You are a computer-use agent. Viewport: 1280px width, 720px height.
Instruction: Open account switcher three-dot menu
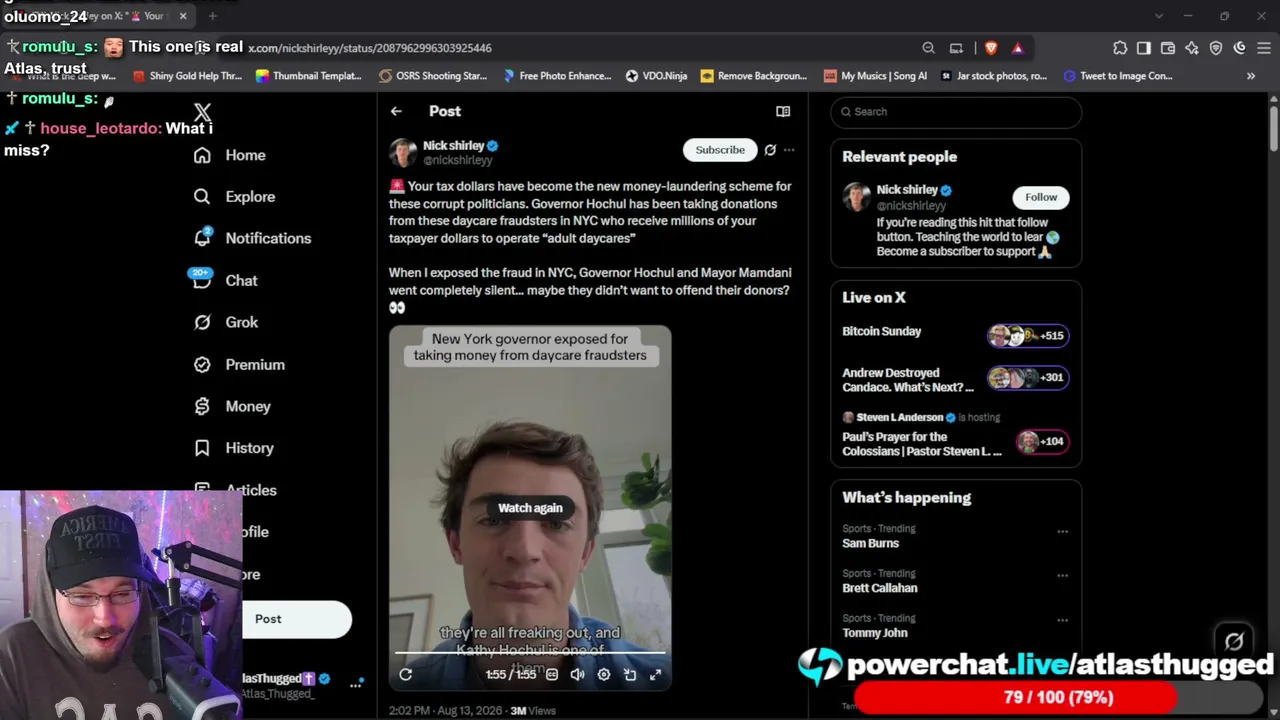[355, 685]
